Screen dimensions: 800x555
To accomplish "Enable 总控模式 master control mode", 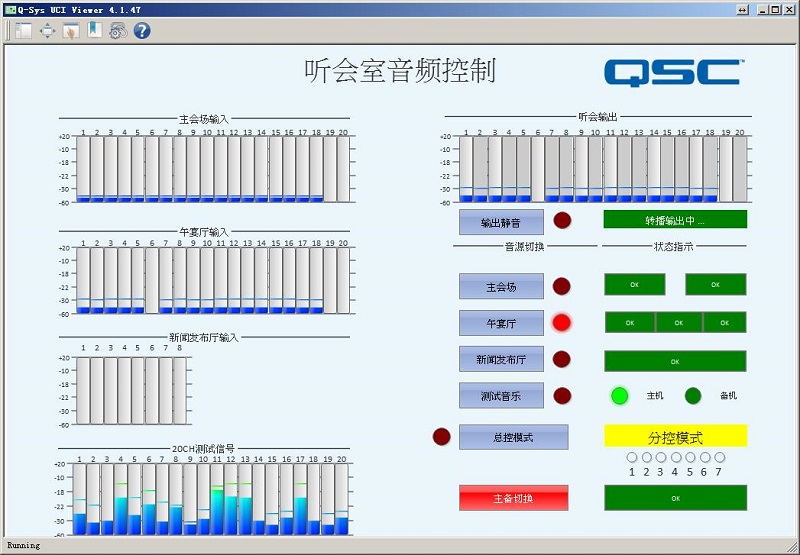I will coord(513,437).
